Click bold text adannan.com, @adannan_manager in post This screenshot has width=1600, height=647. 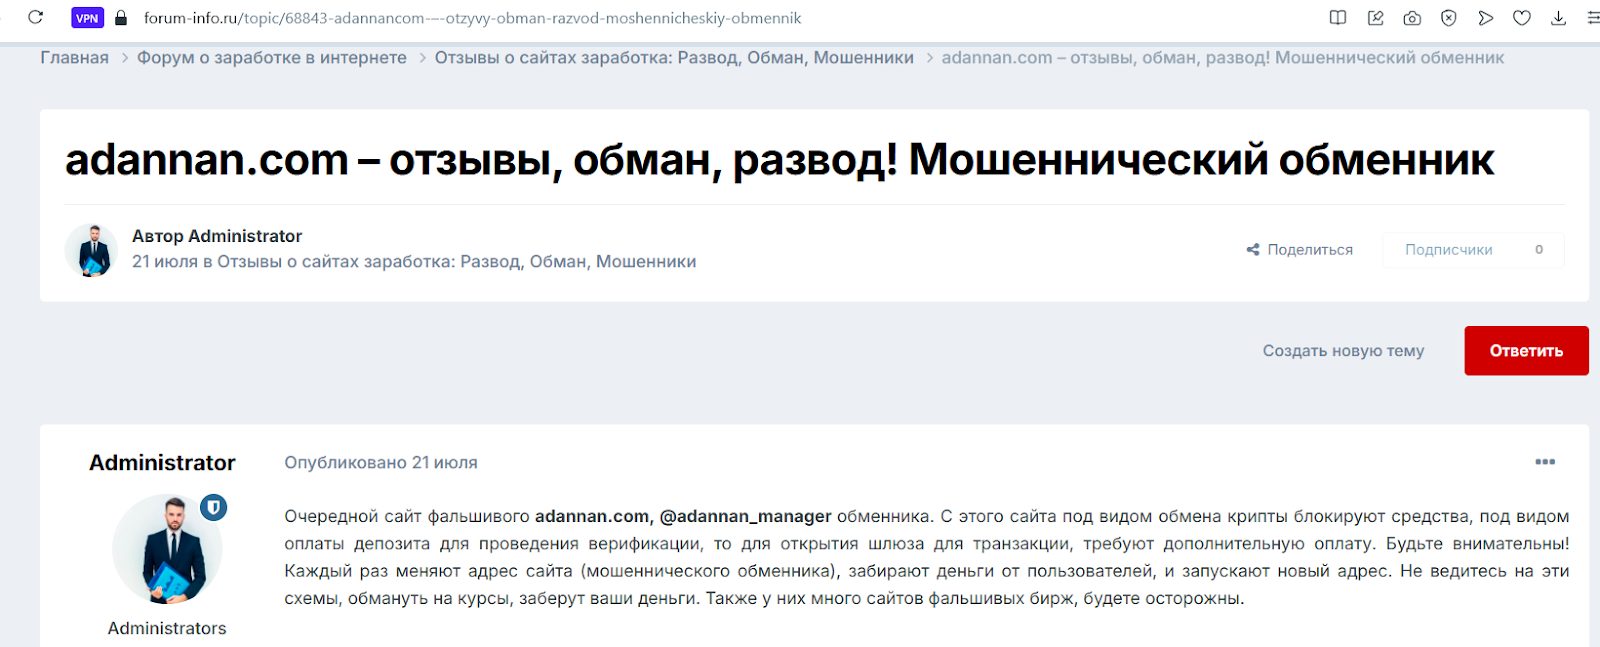coord(683,517)
